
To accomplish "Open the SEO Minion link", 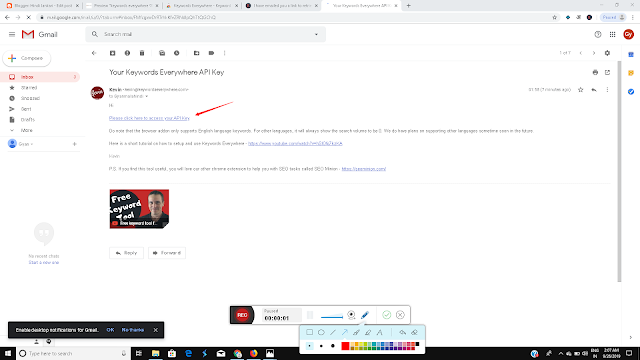I will pyautogui.click(x=364, y=169).
